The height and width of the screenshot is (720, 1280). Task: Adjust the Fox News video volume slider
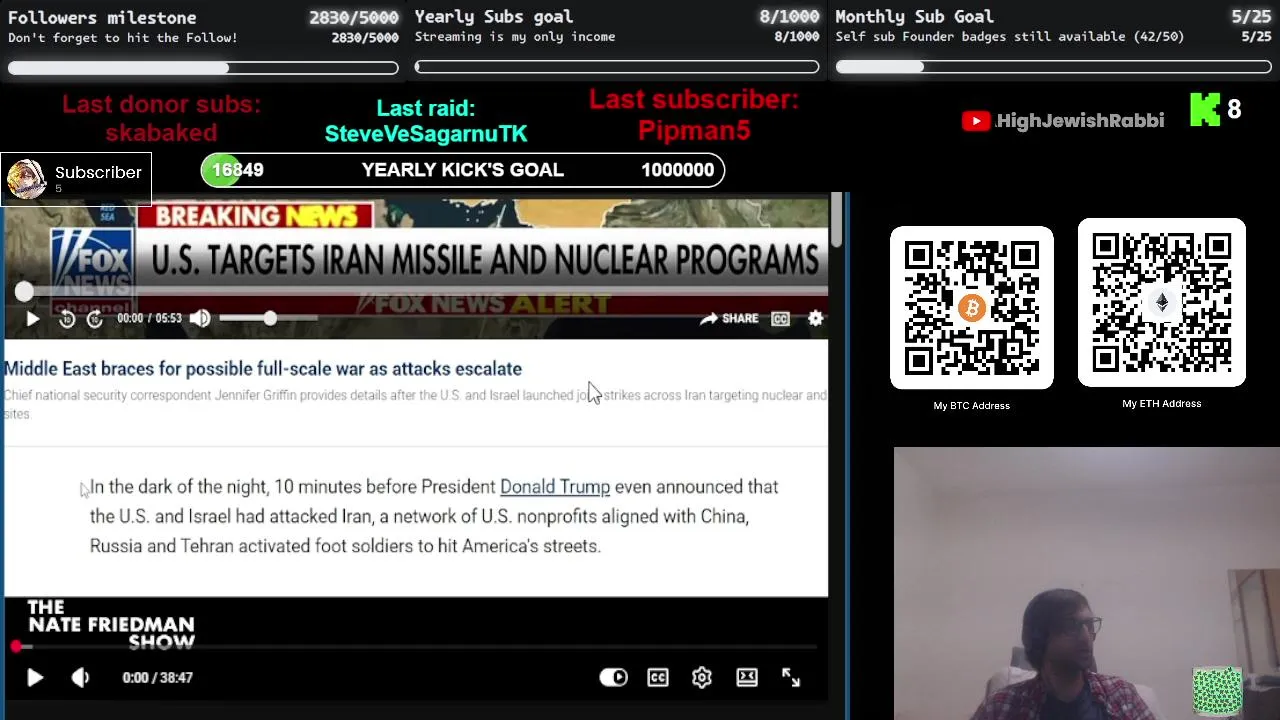point(268,318)
